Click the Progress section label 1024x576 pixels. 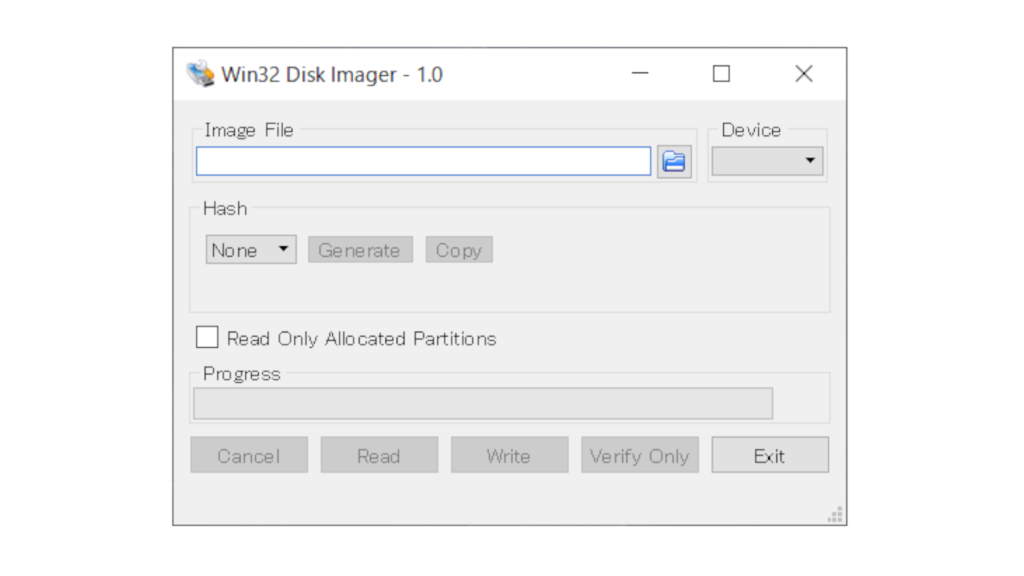(x=244, y=373)
